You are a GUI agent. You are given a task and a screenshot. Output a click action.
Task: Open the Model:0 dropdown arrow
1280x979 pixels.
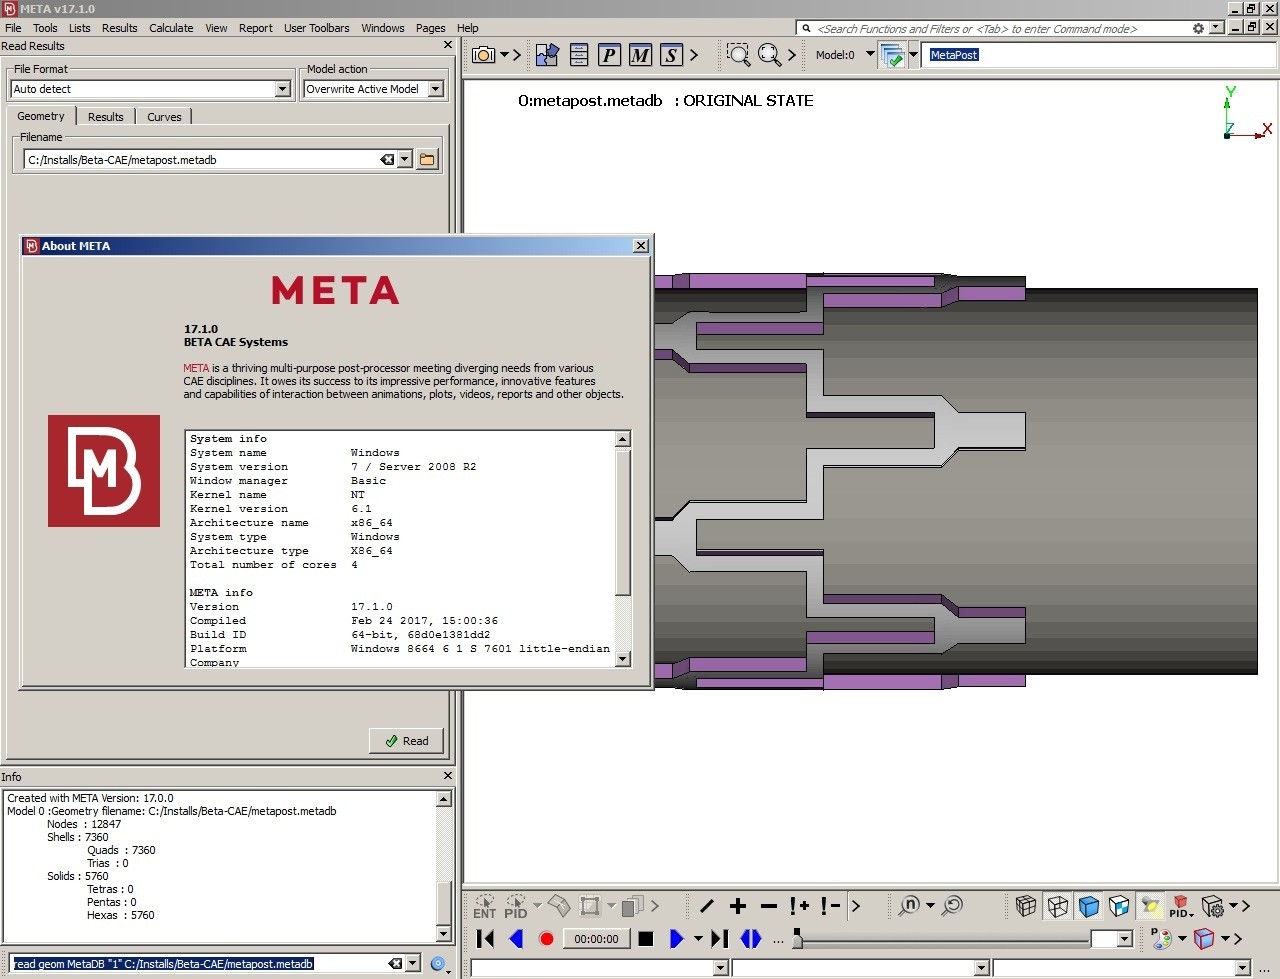pos(870,54)
